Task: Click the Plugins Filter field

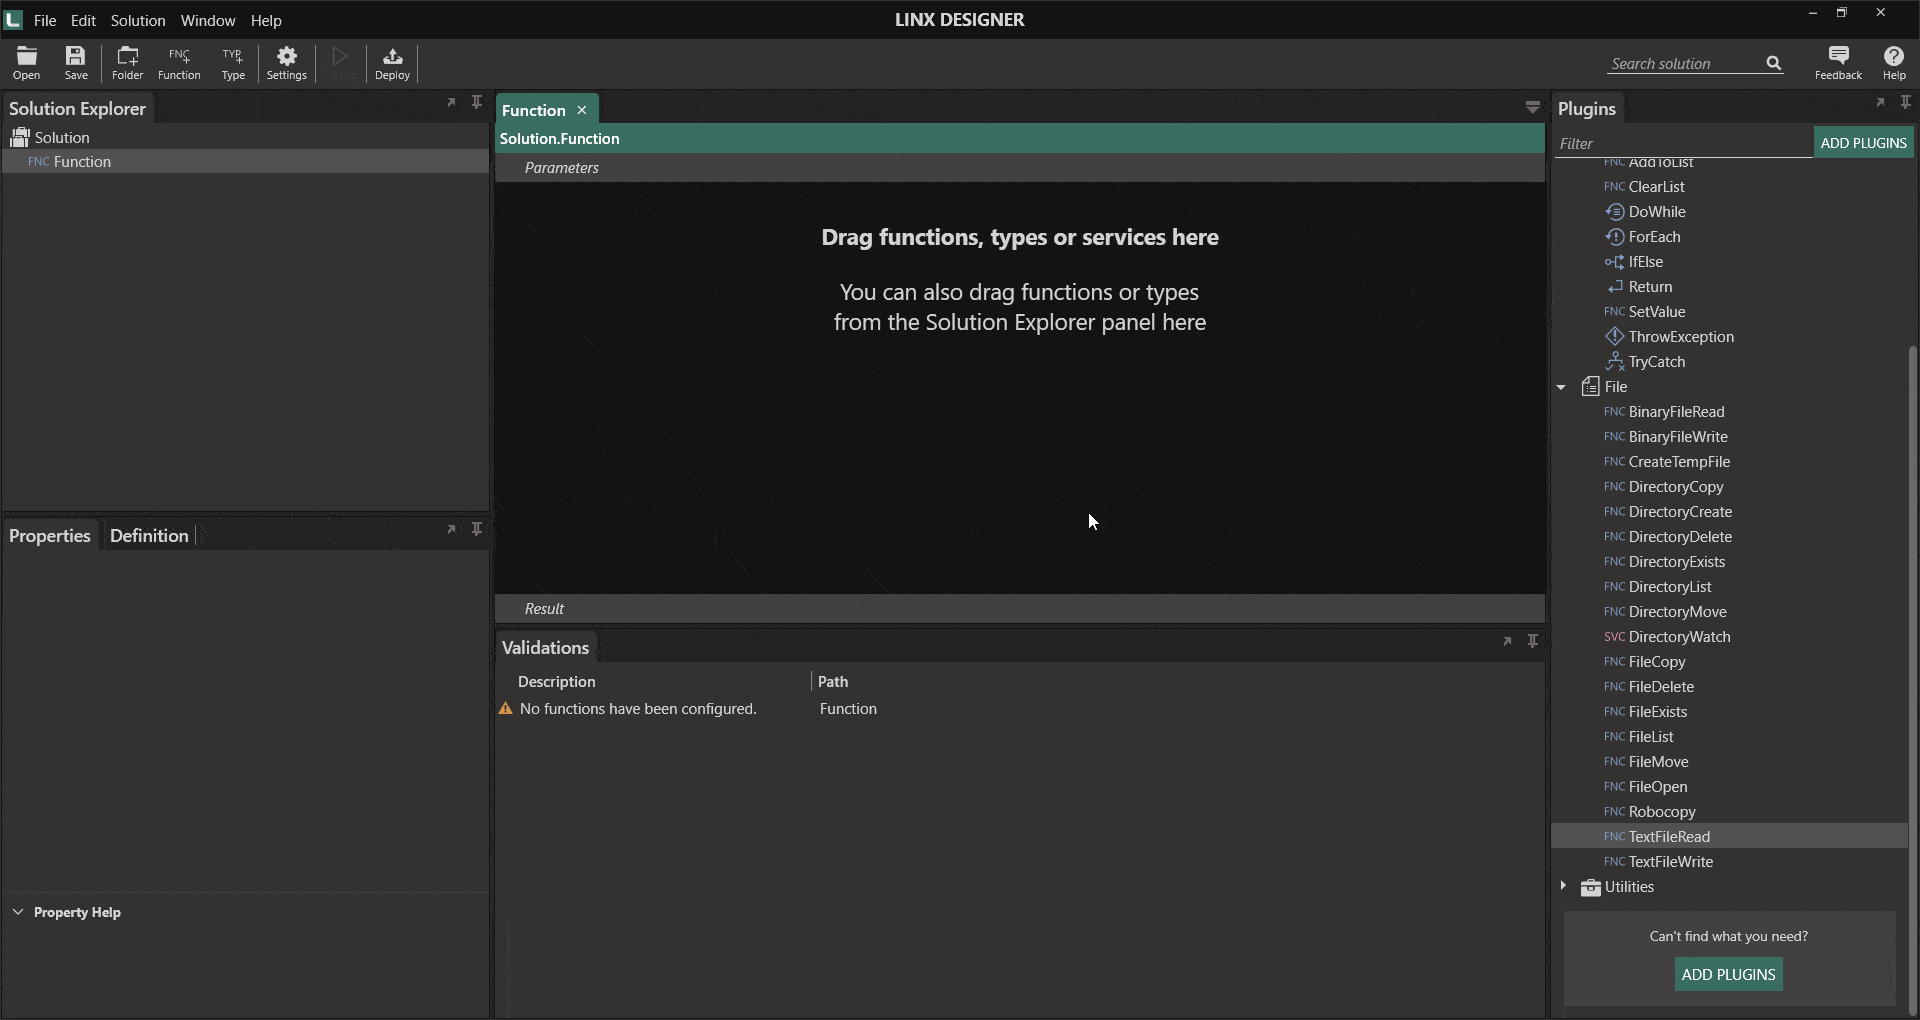Action: click(1683, 144)
